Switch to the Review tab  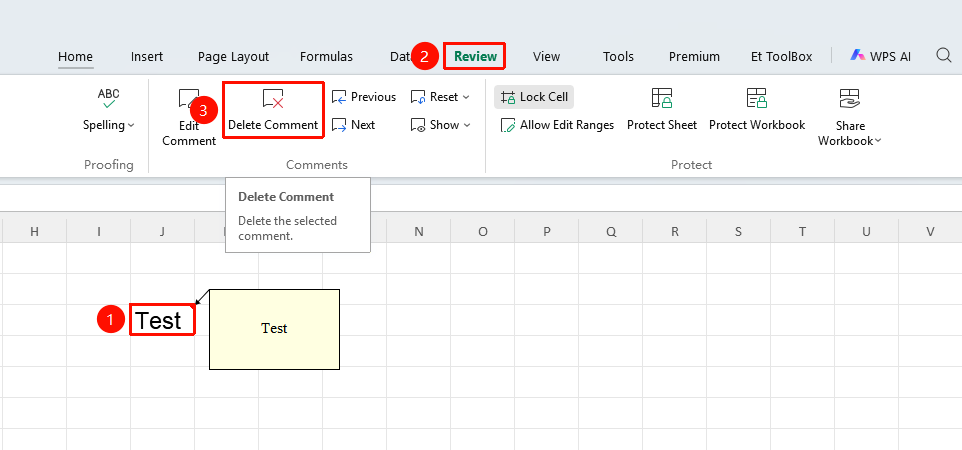point(475,56)
